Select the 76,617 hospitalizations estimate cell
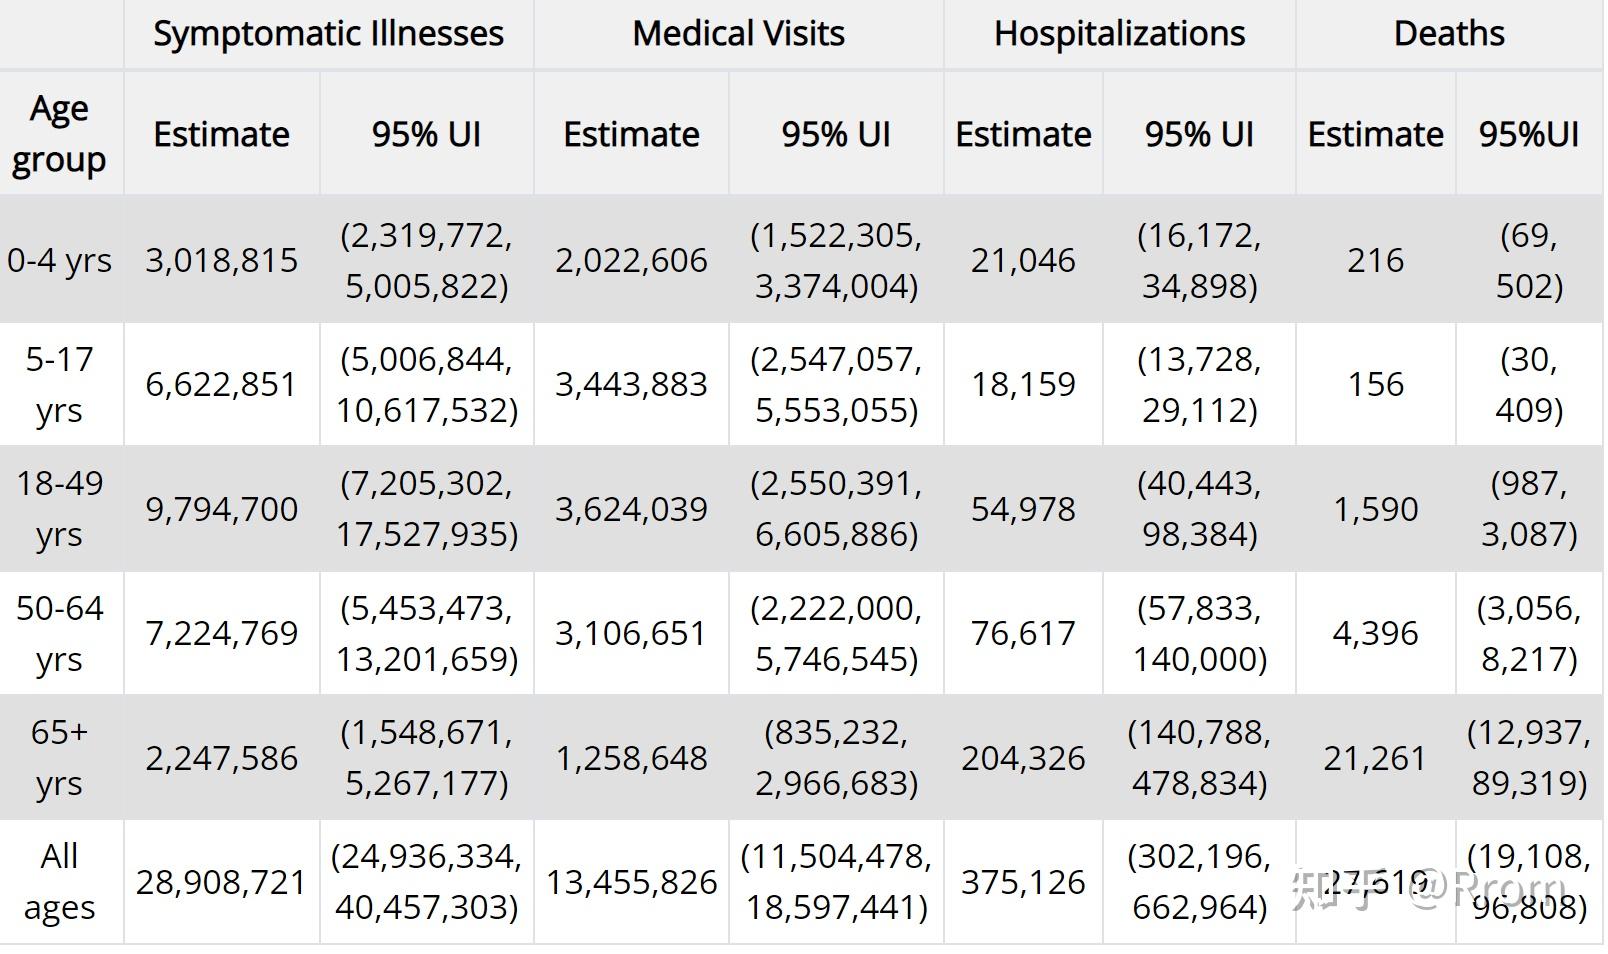Viewport: 1608px width, 954px height. [1023, 633]
